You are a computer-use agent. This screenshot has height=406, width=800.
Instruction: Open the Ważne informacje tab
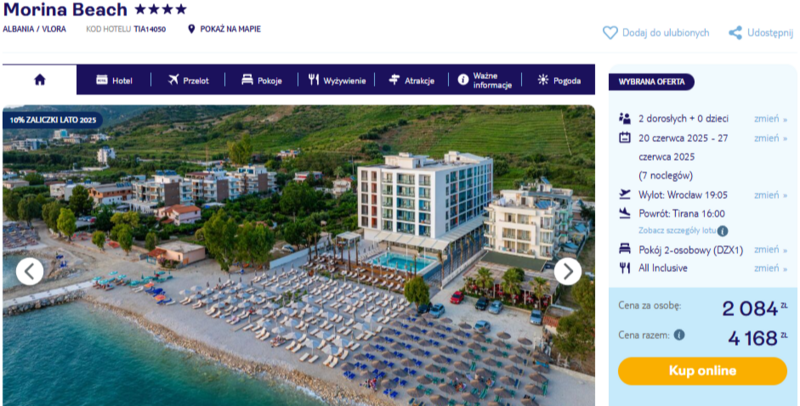point(485,80)
